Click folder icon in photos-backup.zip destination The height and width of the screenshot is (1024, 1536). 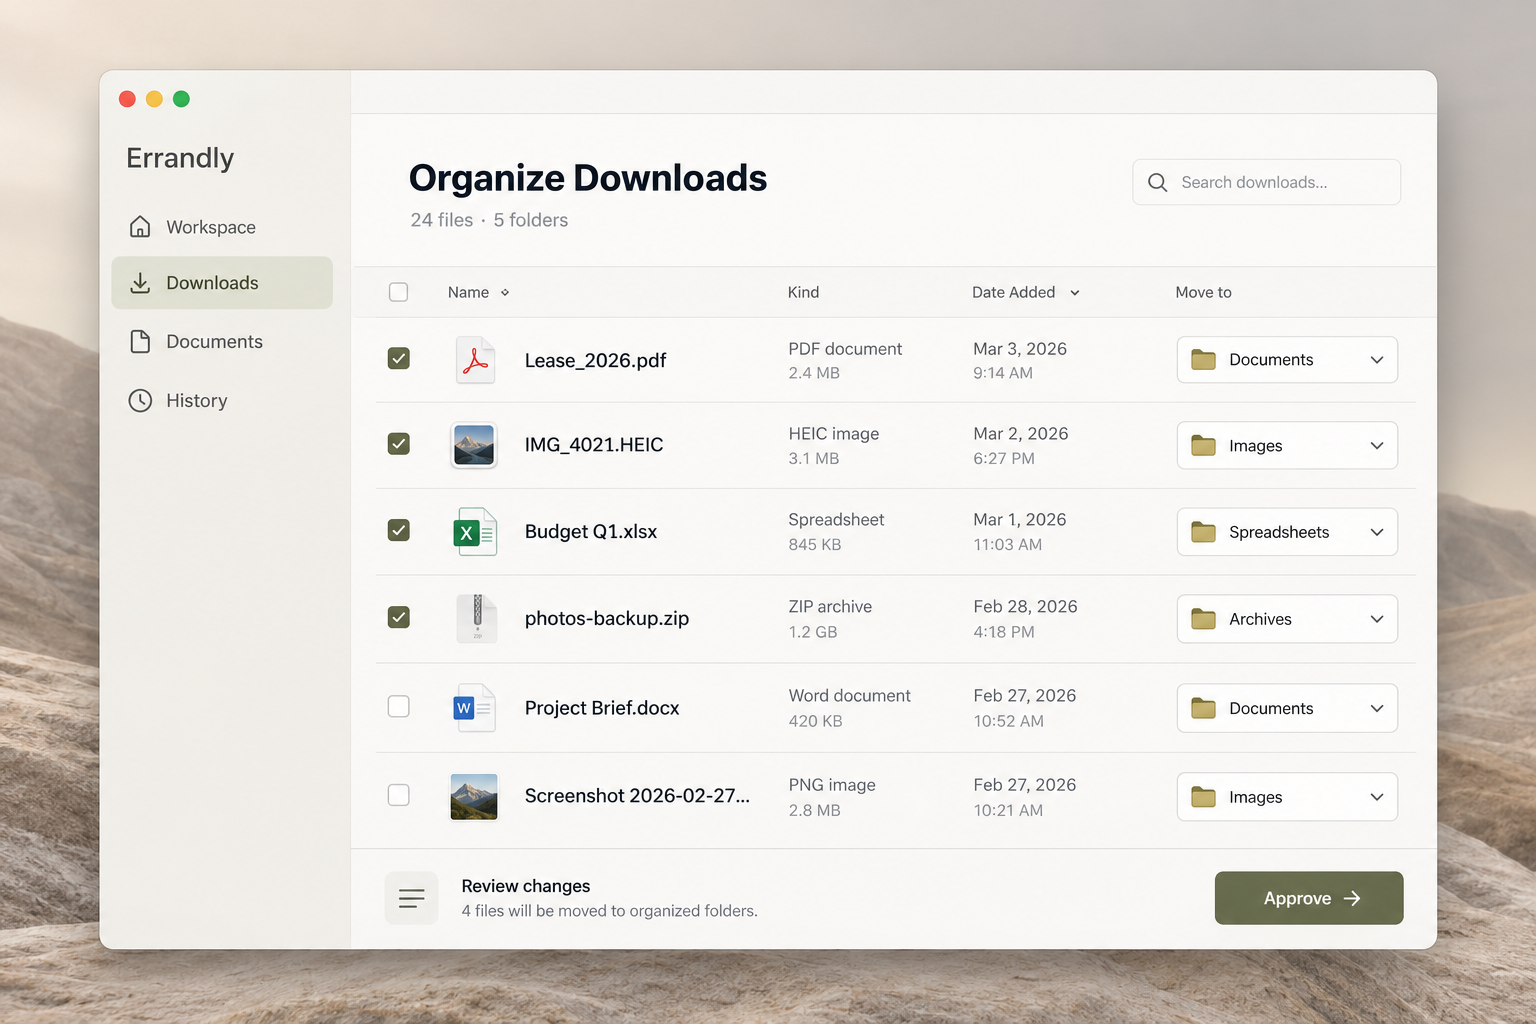1203,619
